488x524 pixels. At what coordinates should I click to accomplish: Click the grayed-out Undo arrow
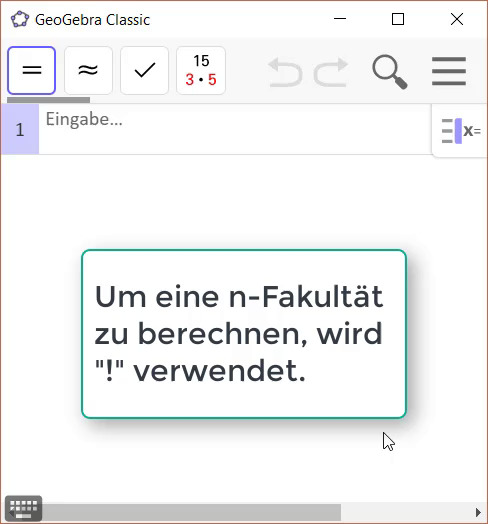(285, 72)
